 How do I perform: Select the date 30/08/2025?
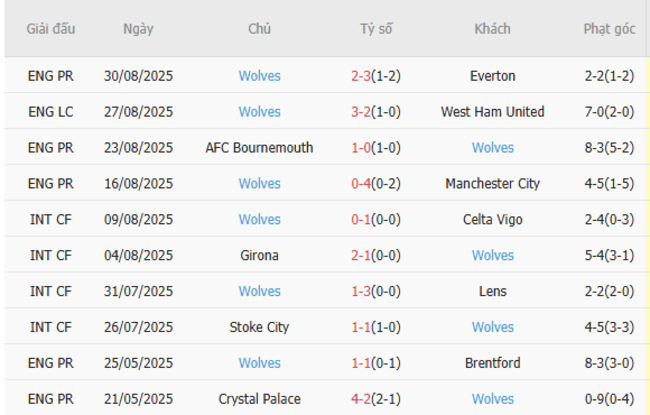138,76
